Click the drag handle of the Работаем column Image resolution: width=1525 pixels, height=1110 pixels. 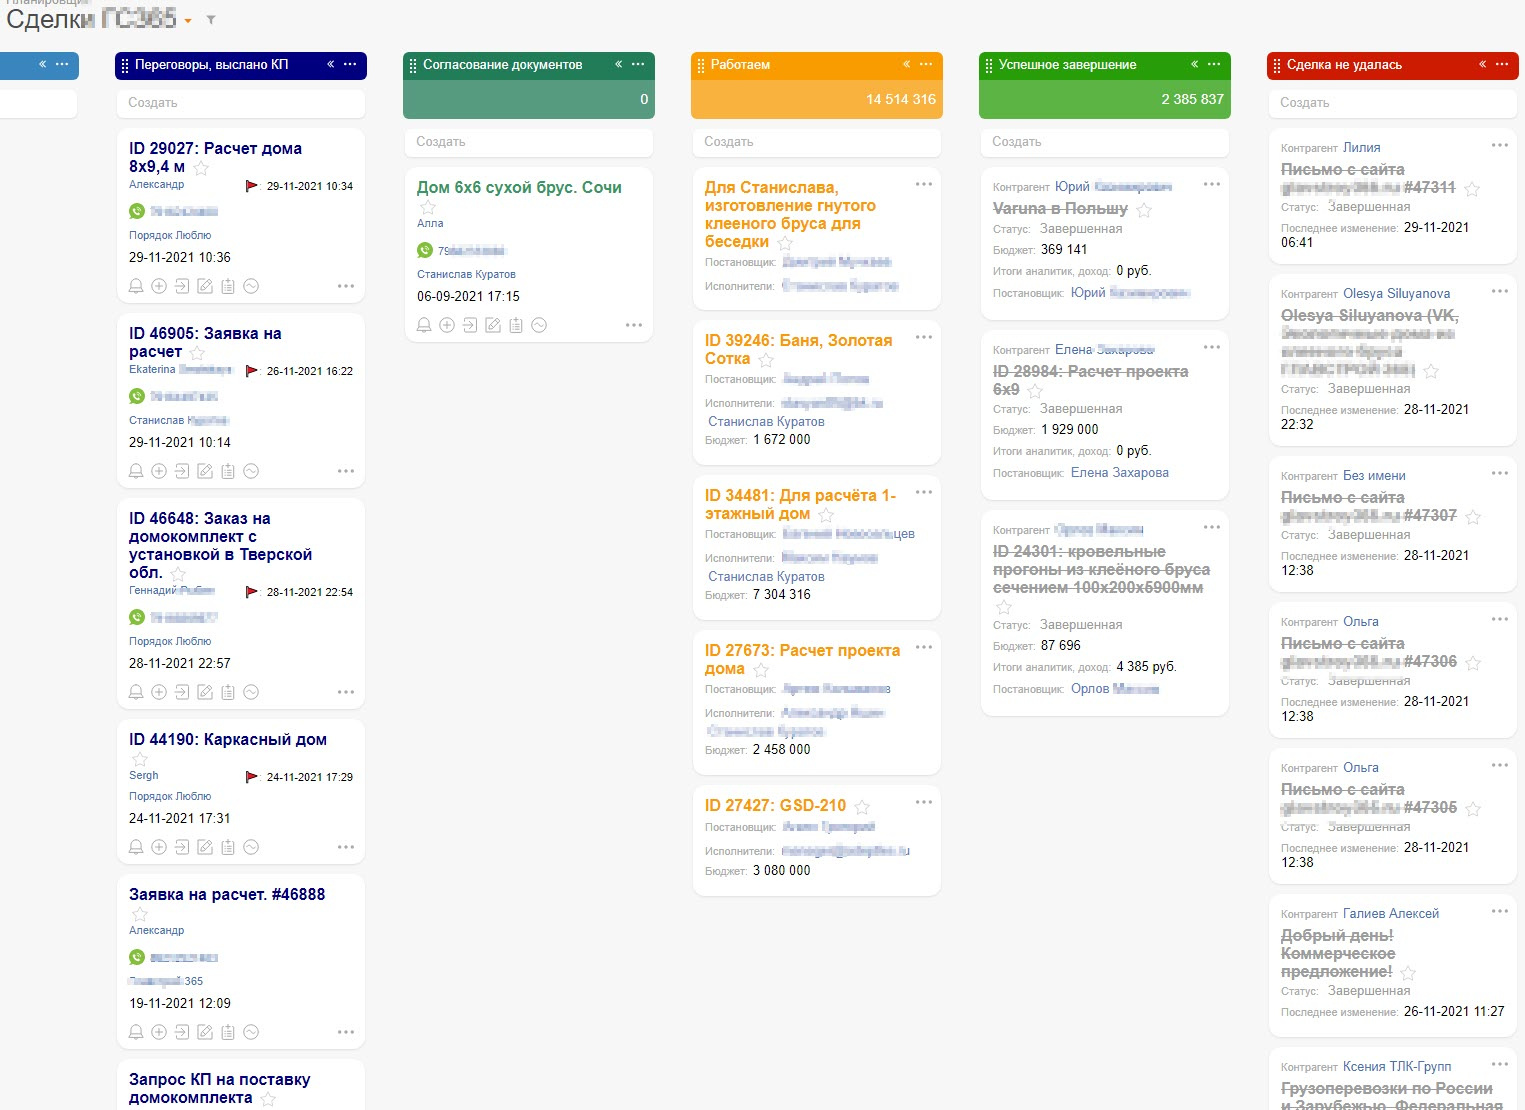coord(700,65)
